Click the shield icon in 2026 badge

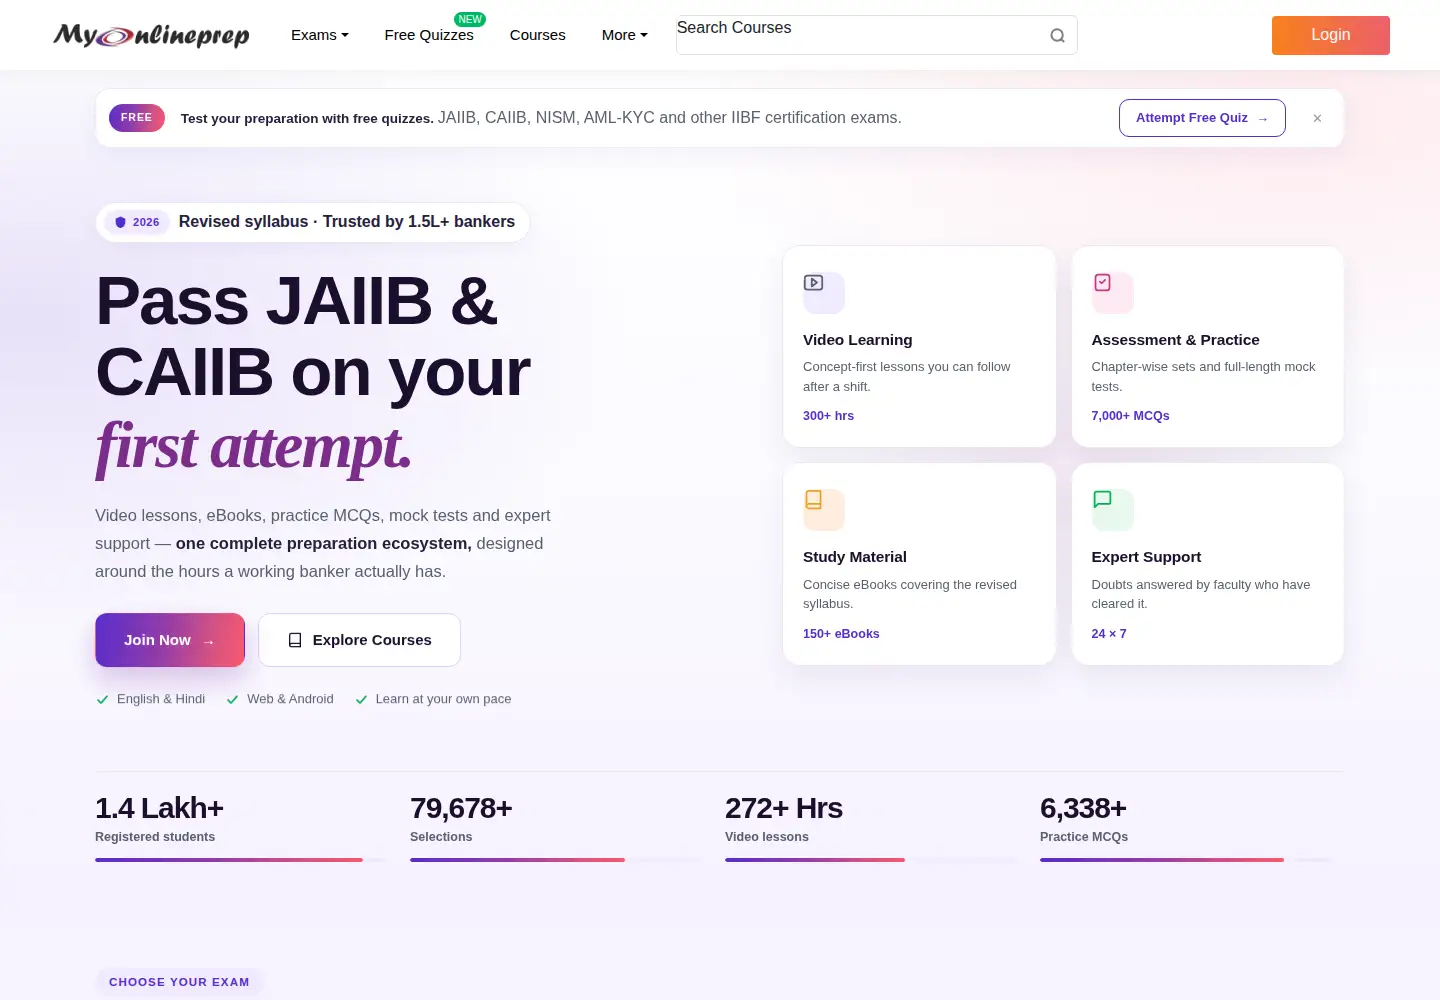coord(120,222)
